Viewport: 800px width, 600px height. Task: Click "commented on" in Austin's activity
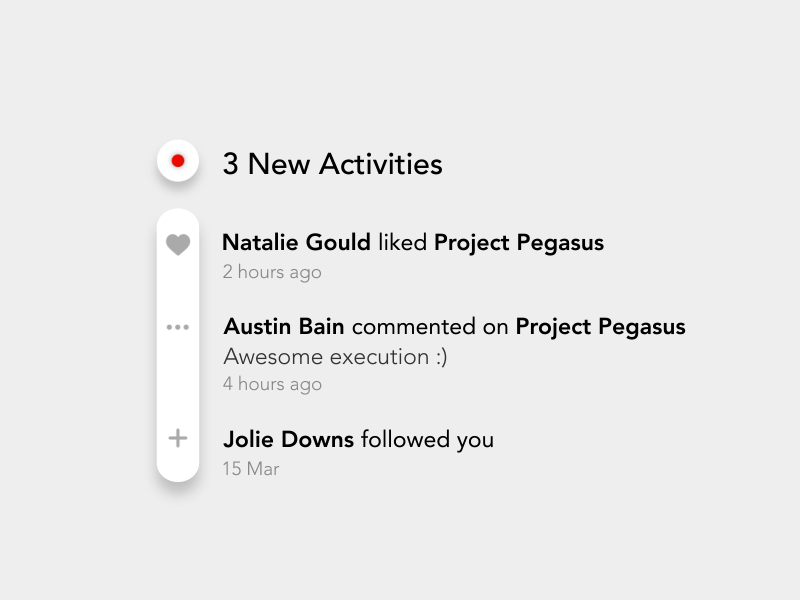point(430,326)
